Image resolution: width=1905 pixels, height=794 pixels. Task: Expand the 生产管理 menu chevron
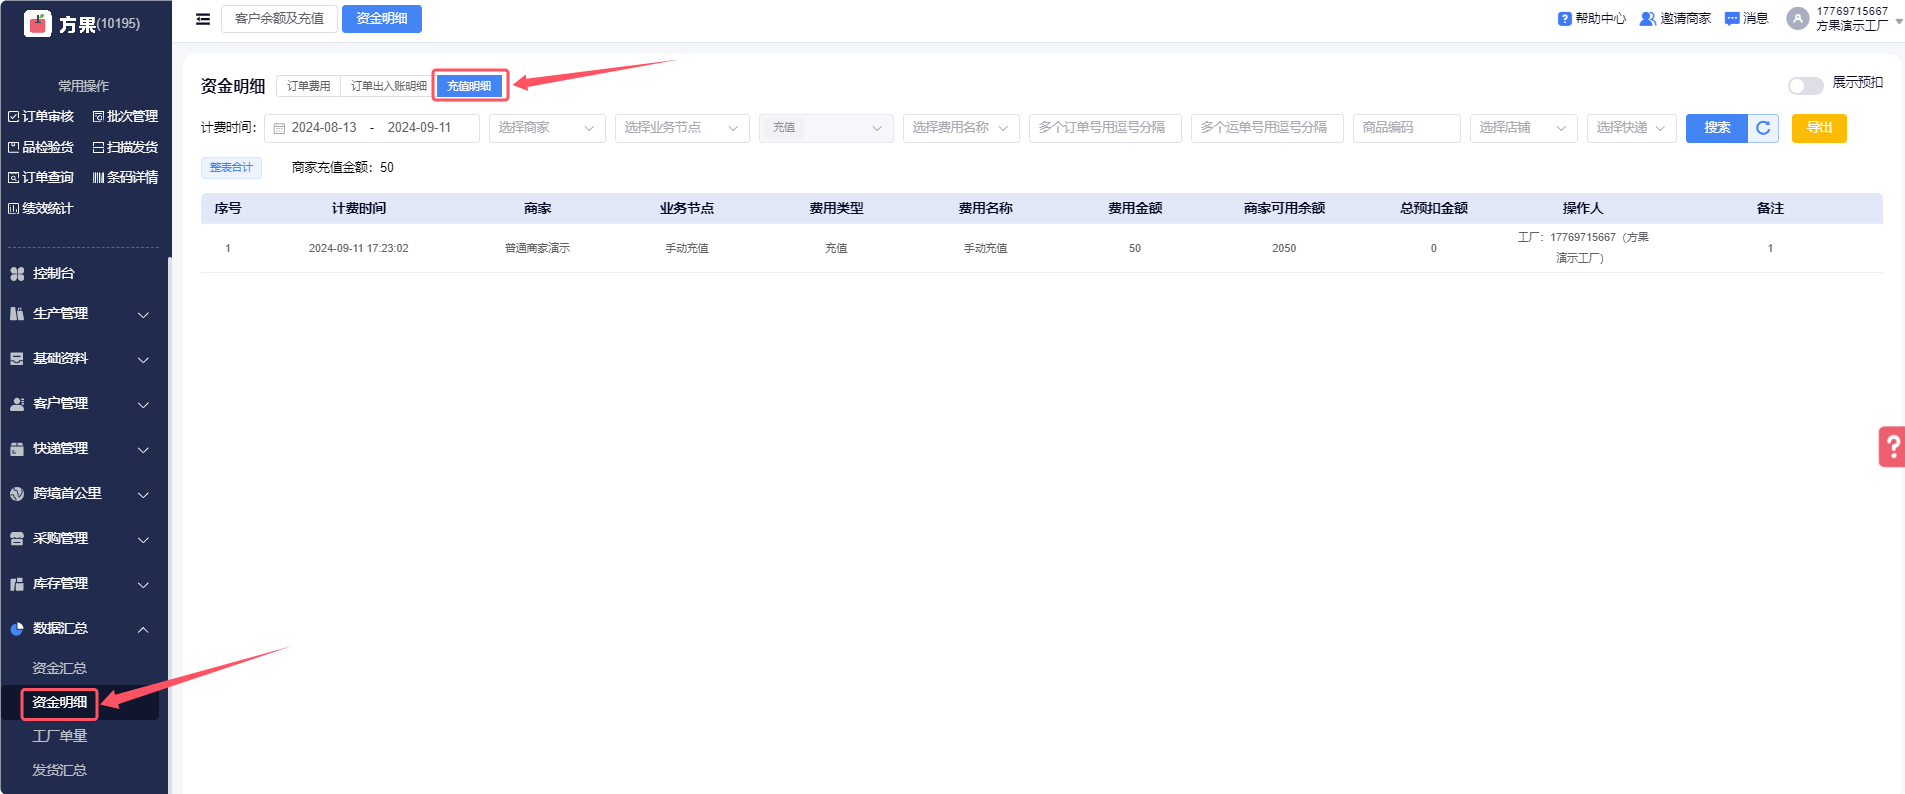(143, 315)
